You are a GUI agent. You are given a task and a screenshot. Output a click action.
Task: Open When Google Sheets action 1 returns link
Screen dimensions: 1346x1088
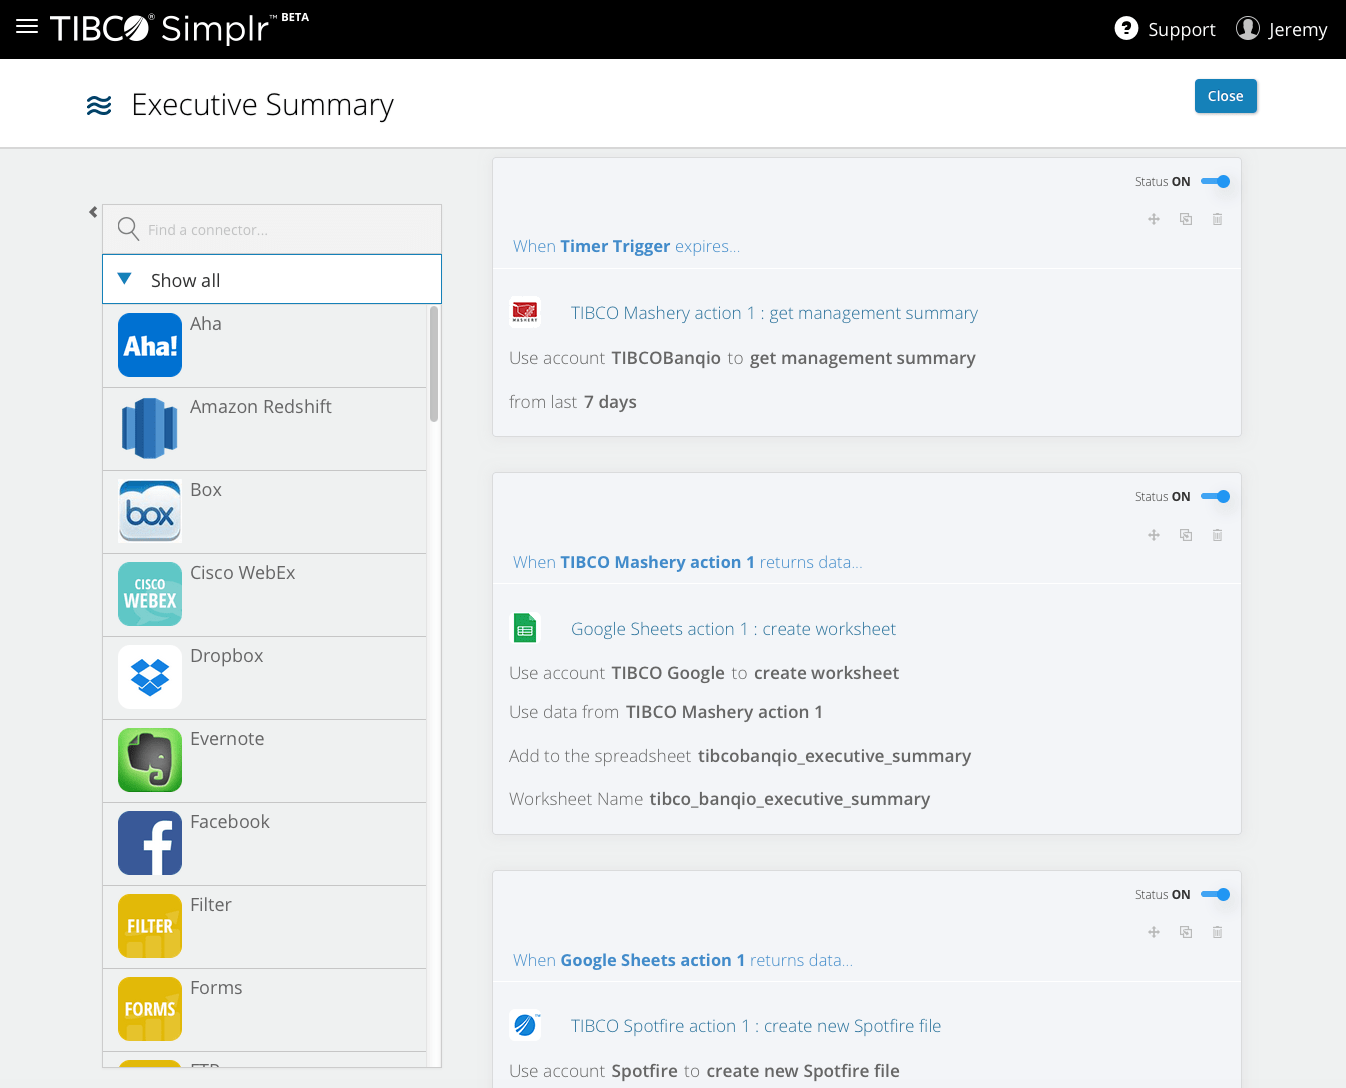point(682,960)
